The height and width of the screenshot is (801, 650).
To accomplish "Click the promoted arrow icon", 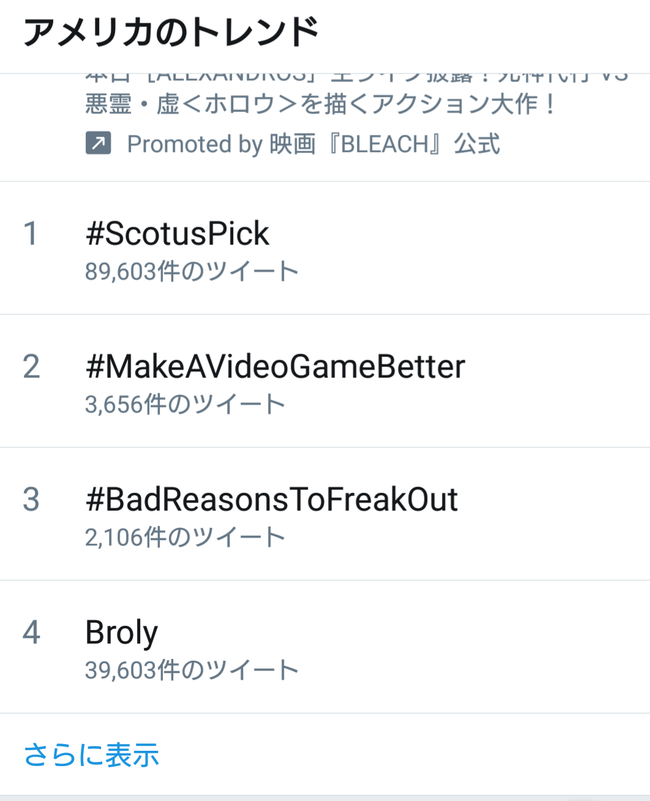I will 98,143.
